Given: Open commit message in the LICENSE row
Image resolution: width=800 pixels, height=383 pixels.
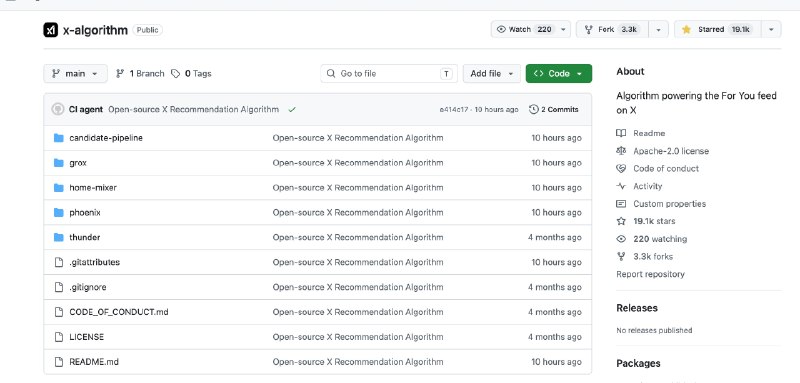Looking at the screenshot, I should click(x=358, y=337).
